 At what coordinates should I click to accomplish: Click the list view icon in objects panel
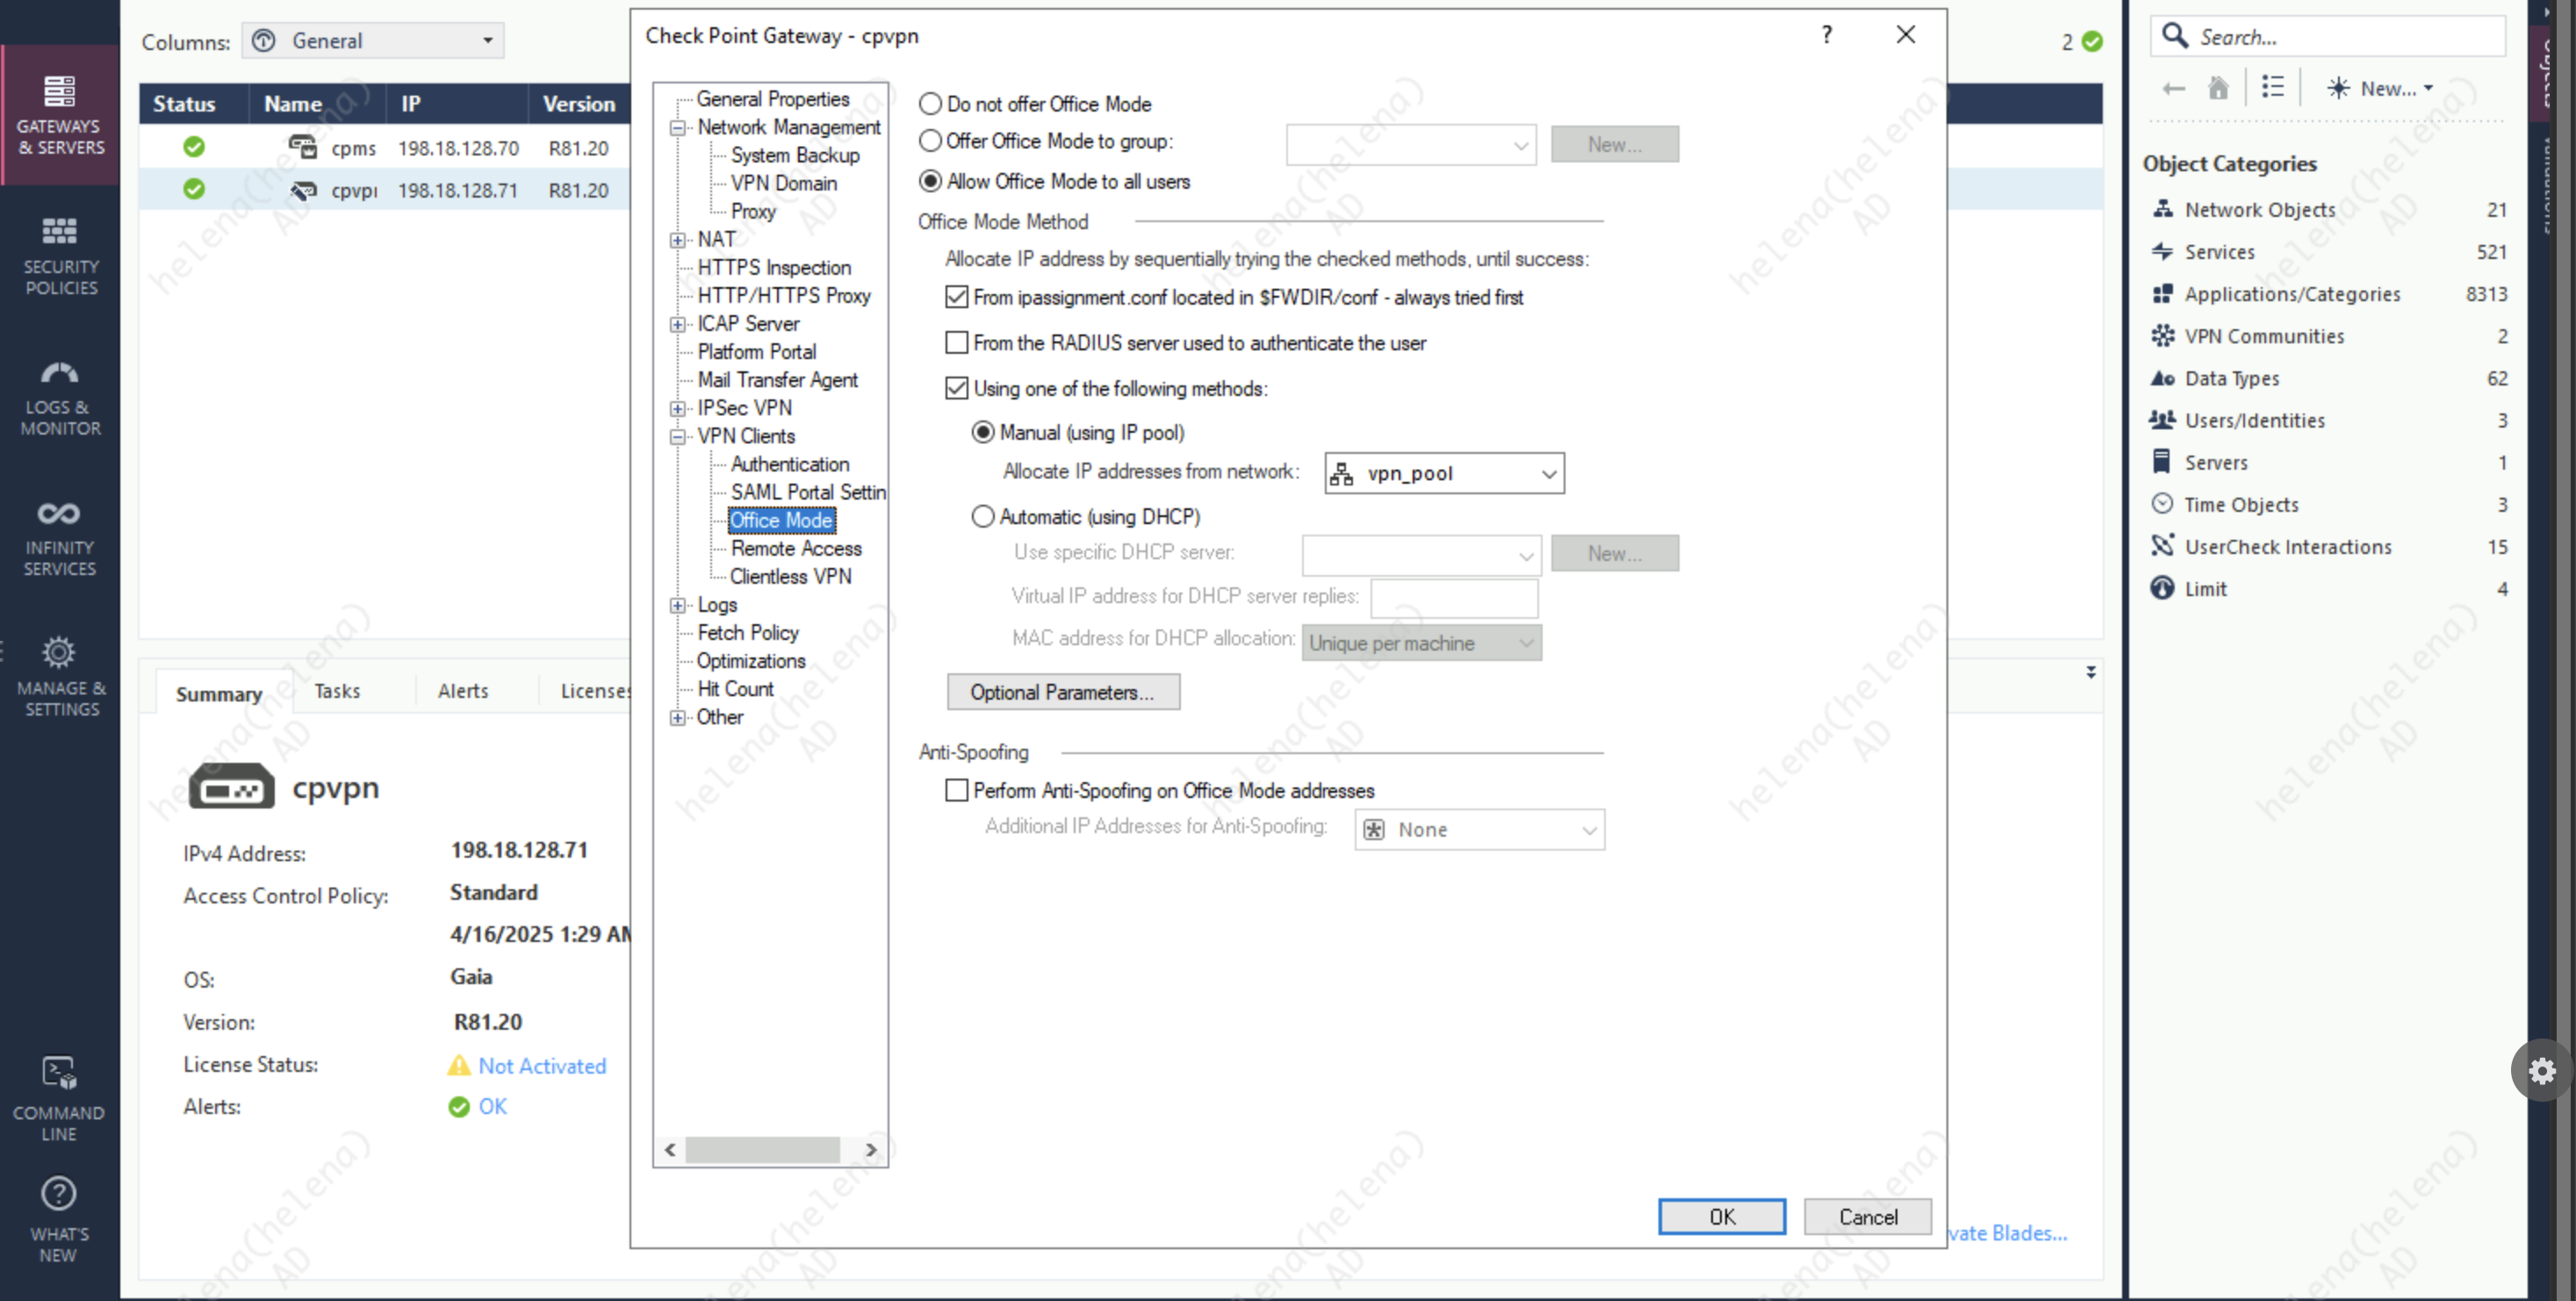(x=2273, y=88)
